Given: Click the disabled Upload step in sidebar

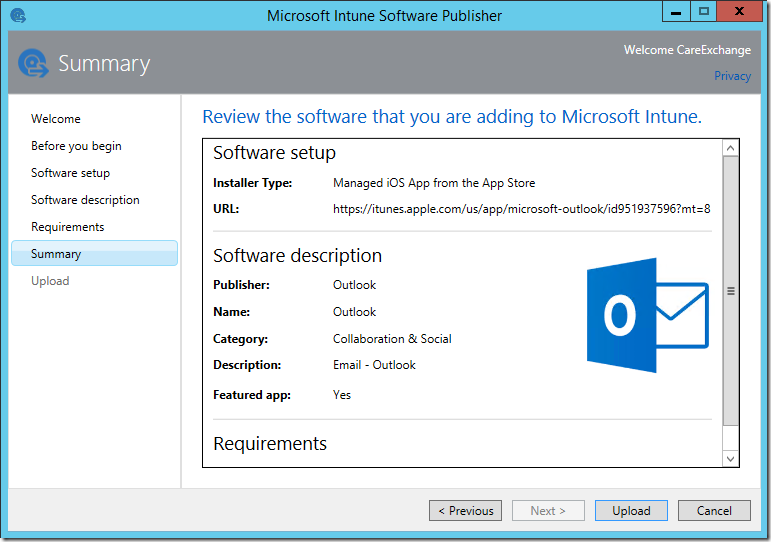Looking at the screenshot, I should (x=50, y=281).
